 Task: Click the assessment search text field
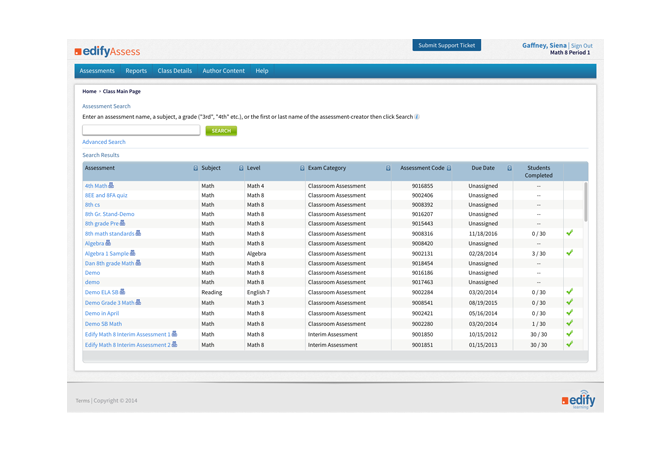click(141, 130)
